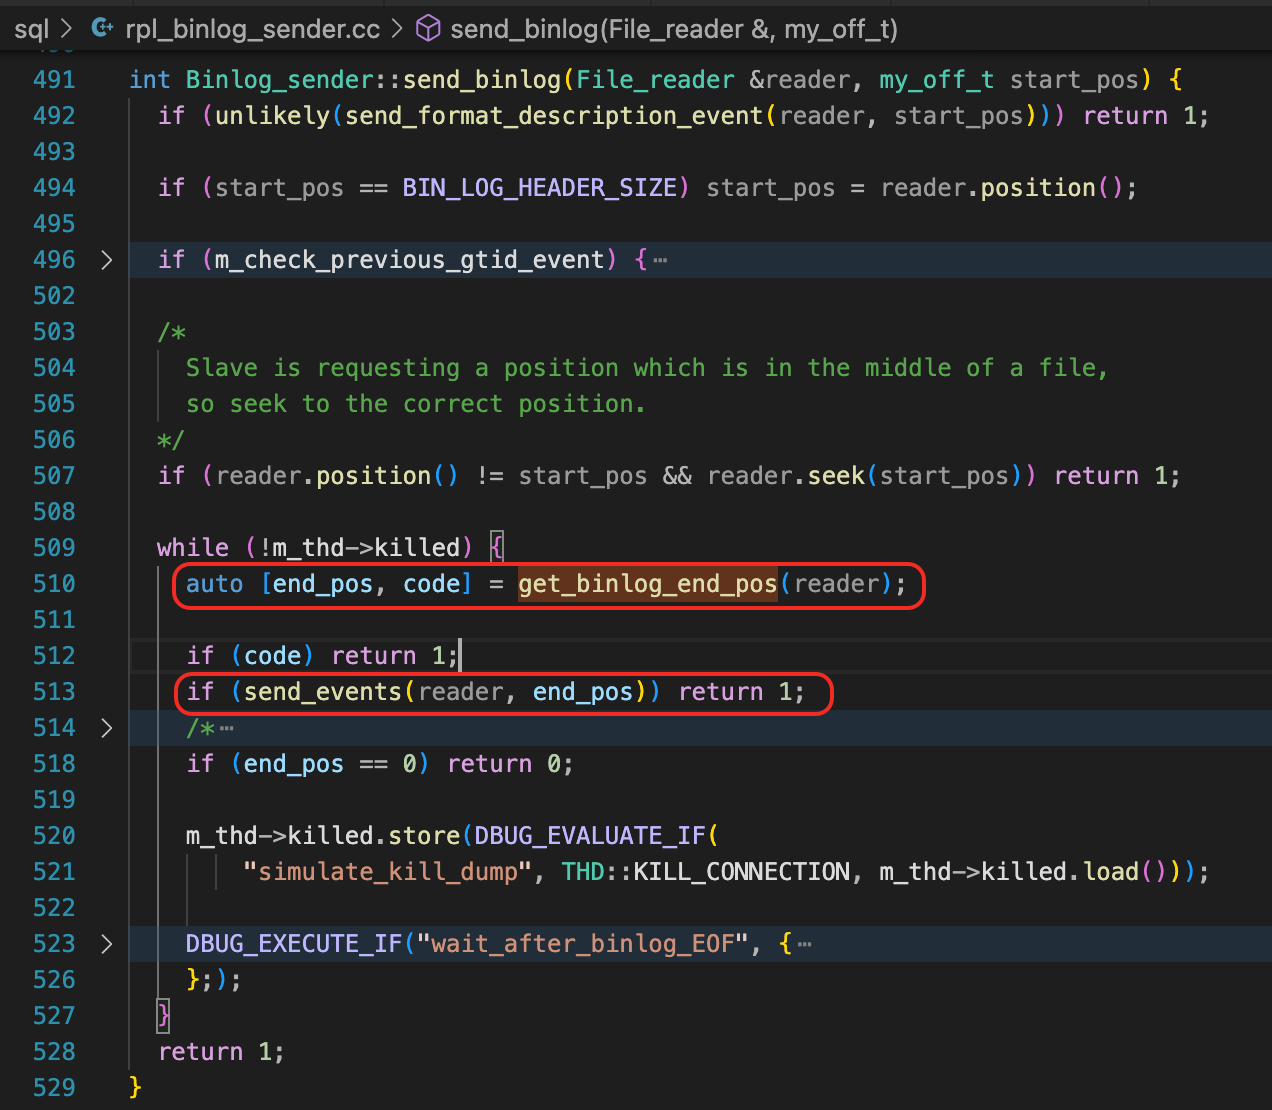Expand folded block at line 496
The height and width of the screenshot is (1110, 1272).
(x=106, y=260)
